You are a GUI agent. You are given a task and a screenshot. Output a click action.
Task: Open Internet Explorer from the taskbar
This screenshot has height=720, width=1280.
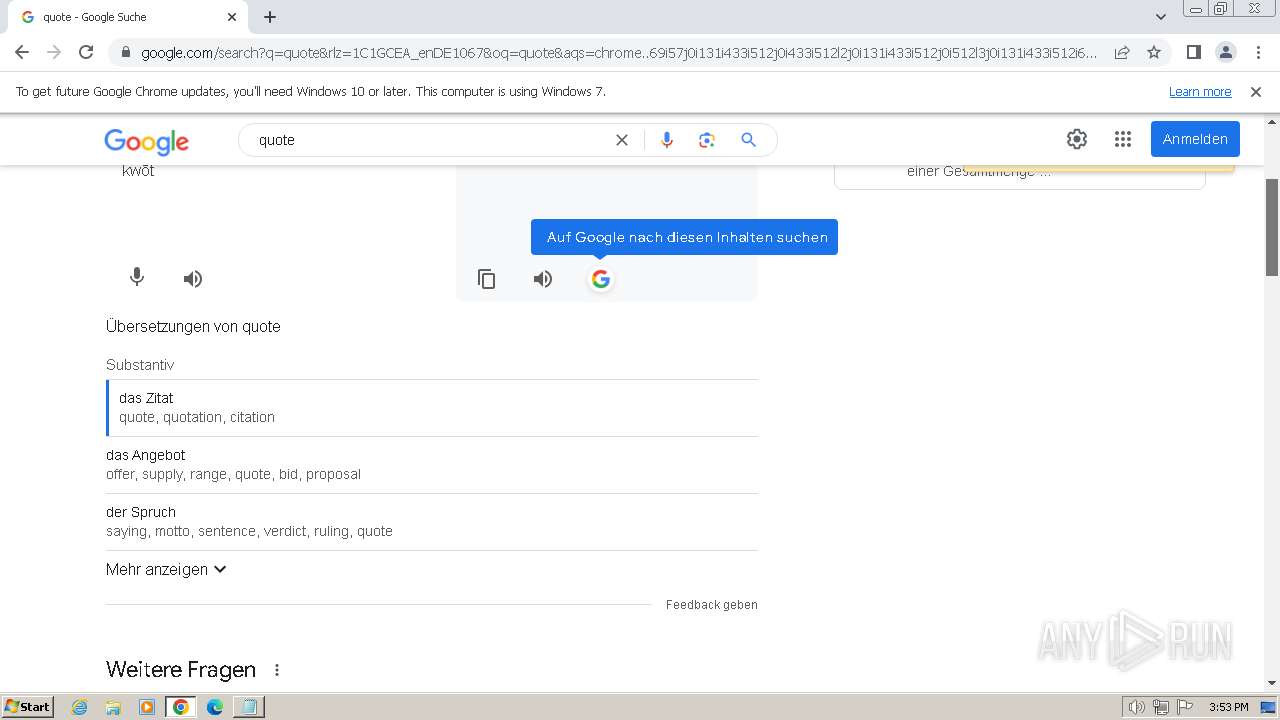click(x=79, y=707)
